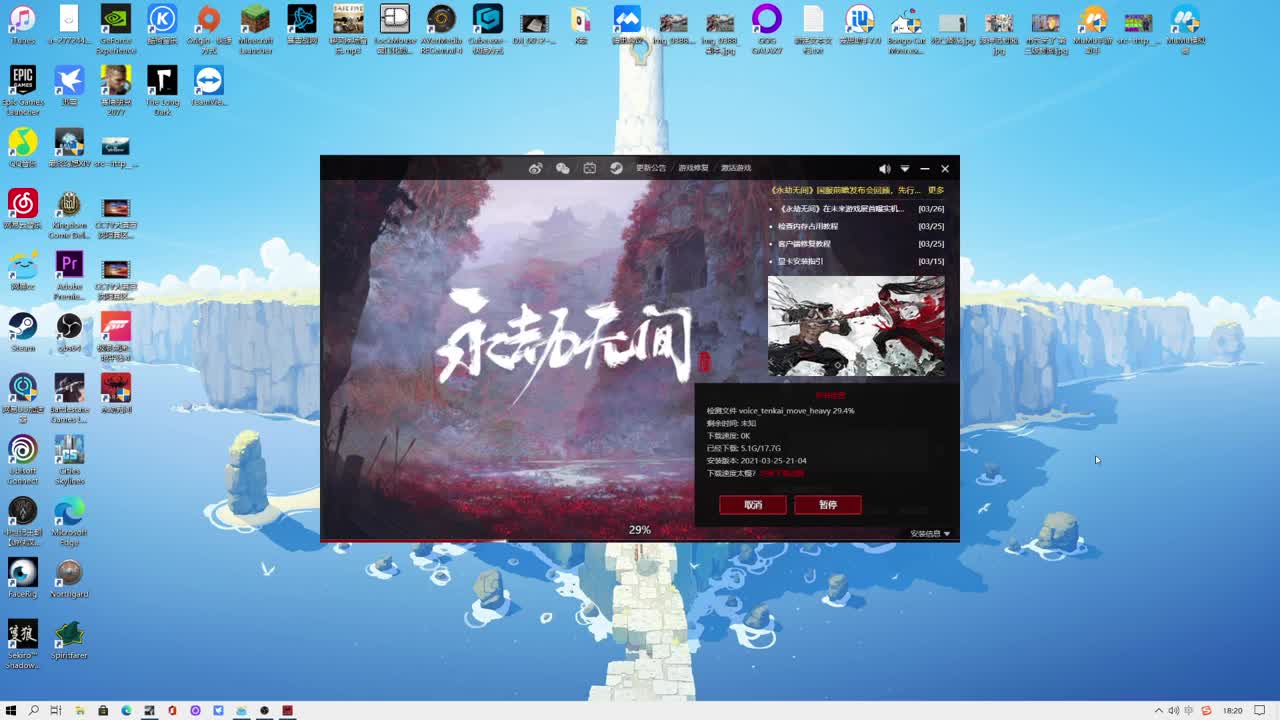Screen dimensions: 1280x720
Task: Open Microsoft Edge desktop shortcut
Action: click(69, 521)
